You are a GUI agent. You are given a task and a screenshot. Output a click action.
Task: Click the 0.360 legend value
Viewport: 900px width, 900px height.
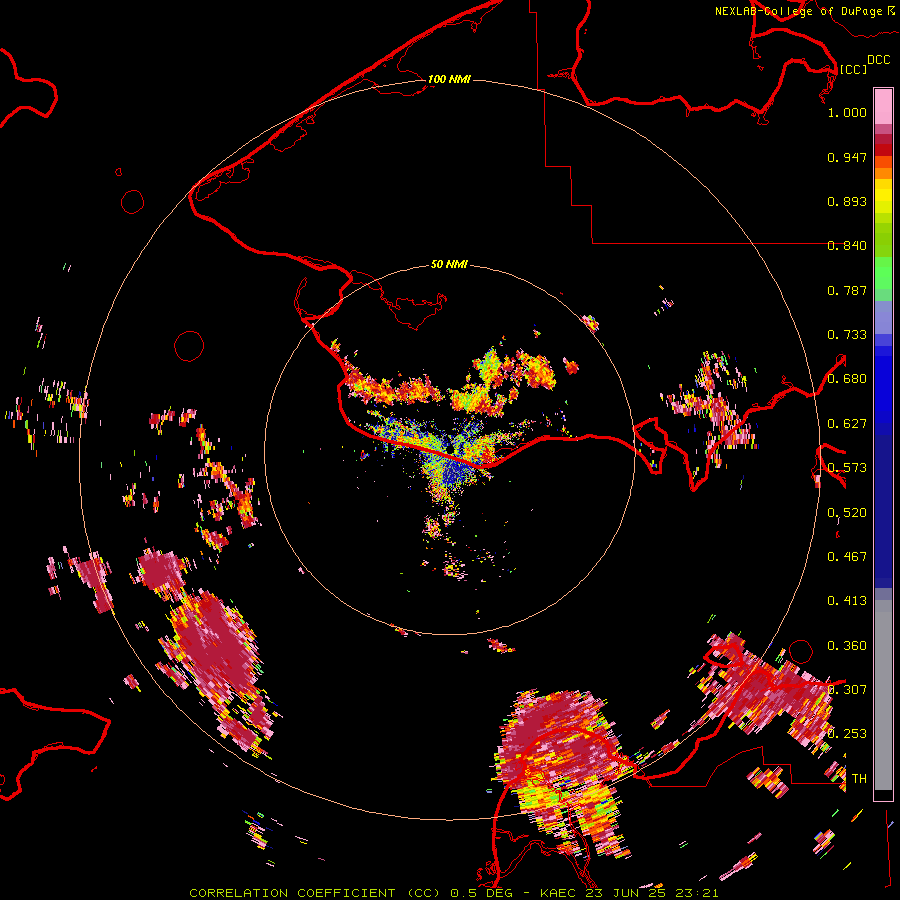[847, 646]
